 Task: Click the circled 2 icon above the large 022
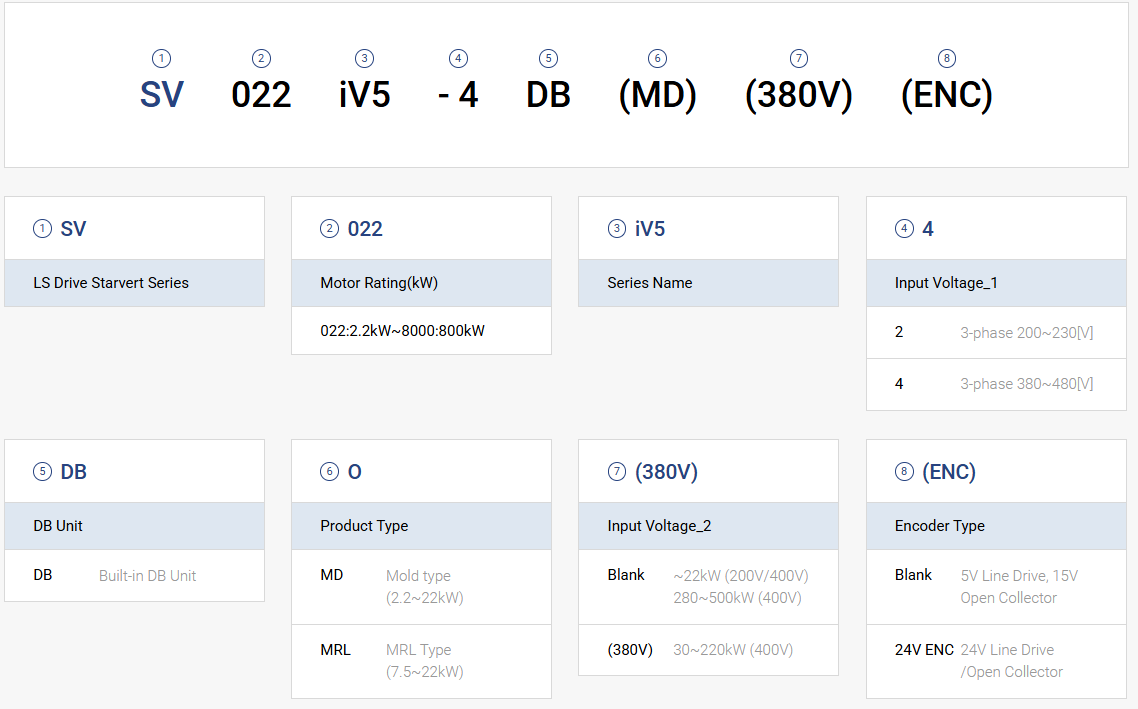click(261, 59)
